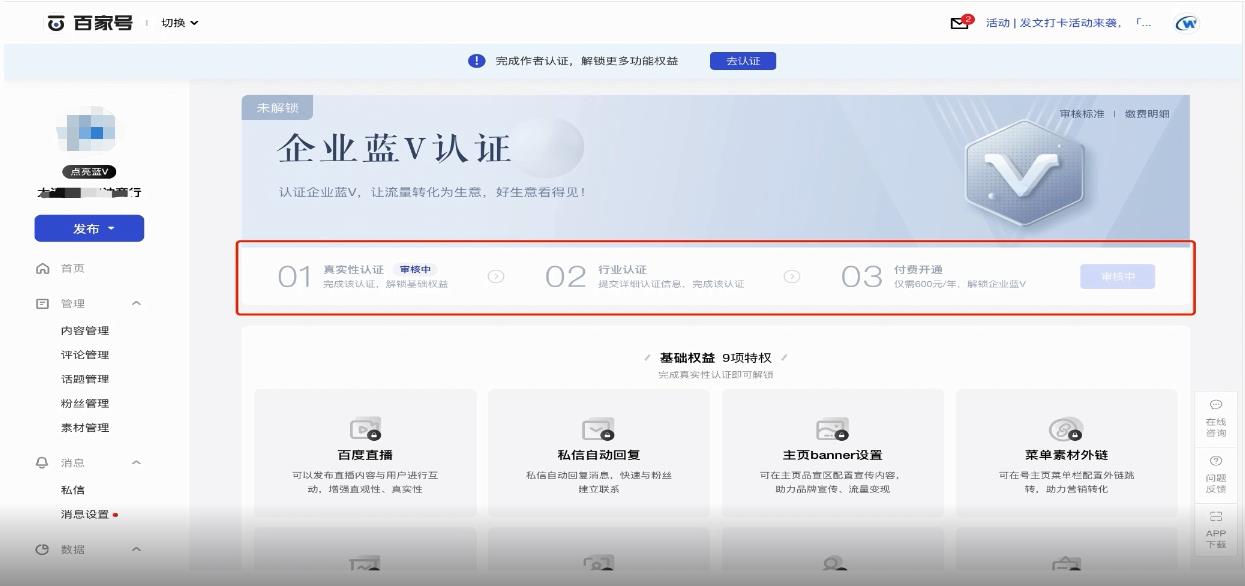Click the 去认证 button

pyautogui.click(x=743, y=61)
